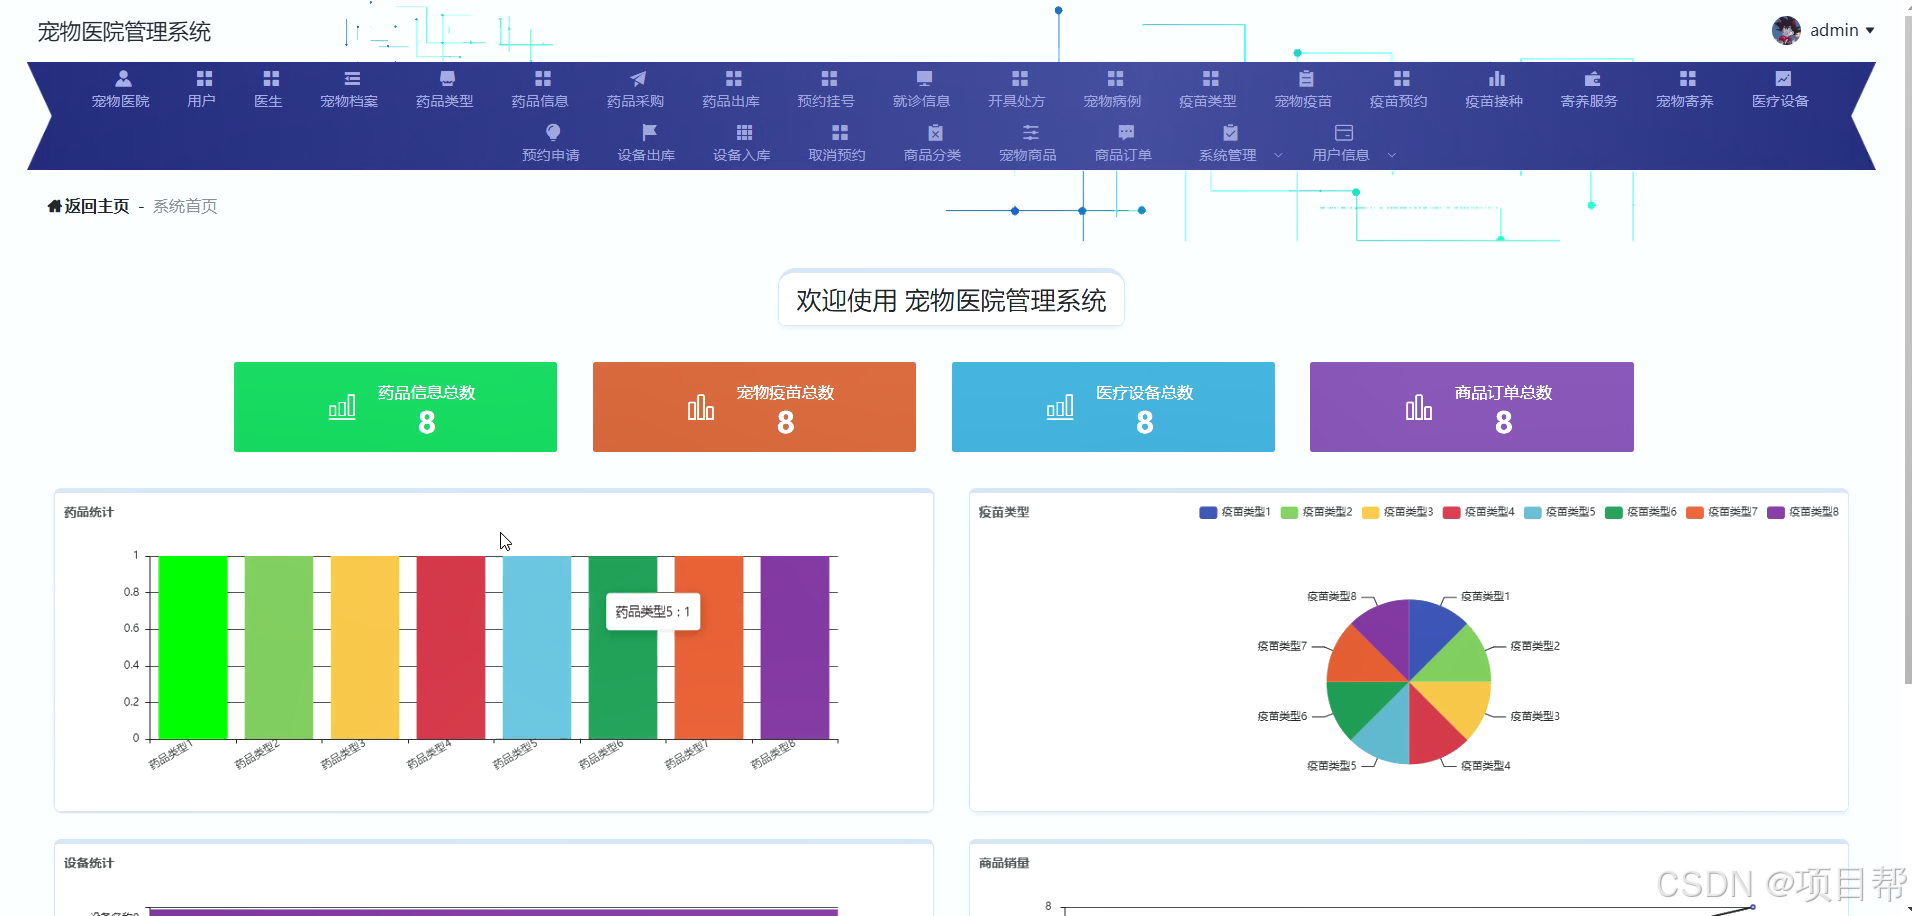Toggle 疫苗类型1 legend item

1235,512
